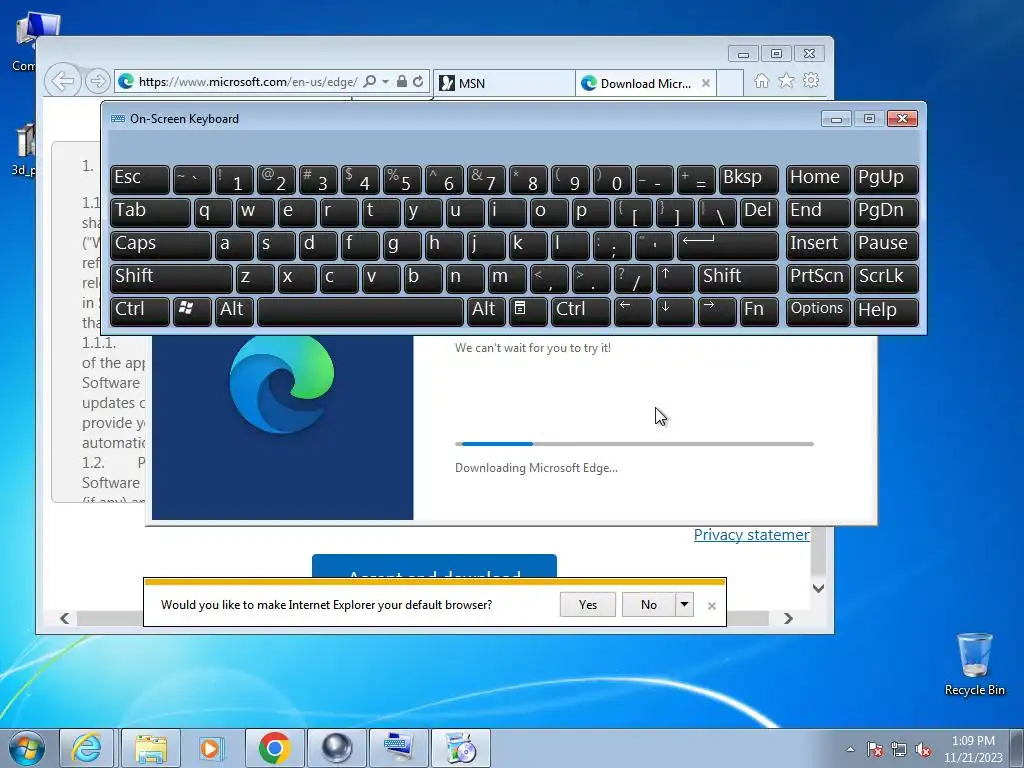1024x768 pixels.
Task: Click the horizontal scrollbar right arrow
Action: point(788,618)
